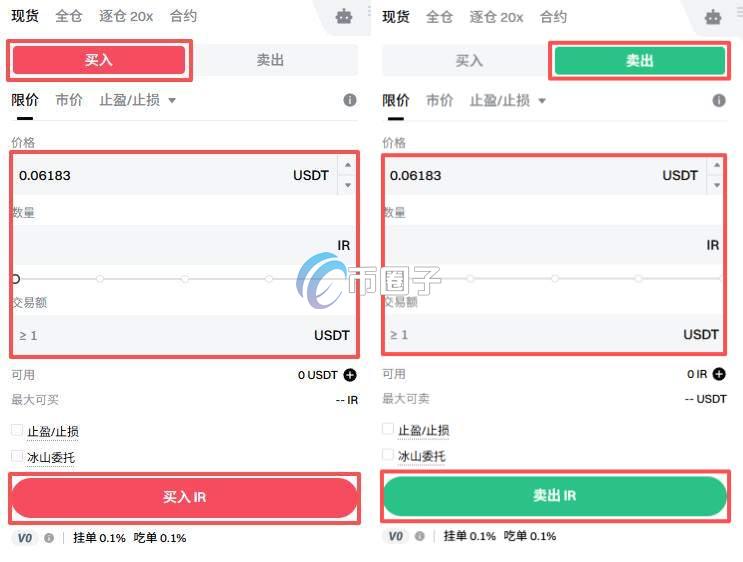743x562 pixels.
Task: Enable 冰山委托 checkbox in sell panel
Action: pyautogui.click(x=388, y=454)
